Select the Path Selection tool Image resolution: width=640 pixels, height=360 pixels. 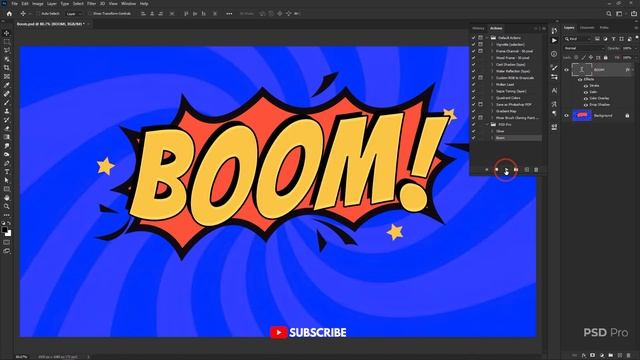[7, 180]
